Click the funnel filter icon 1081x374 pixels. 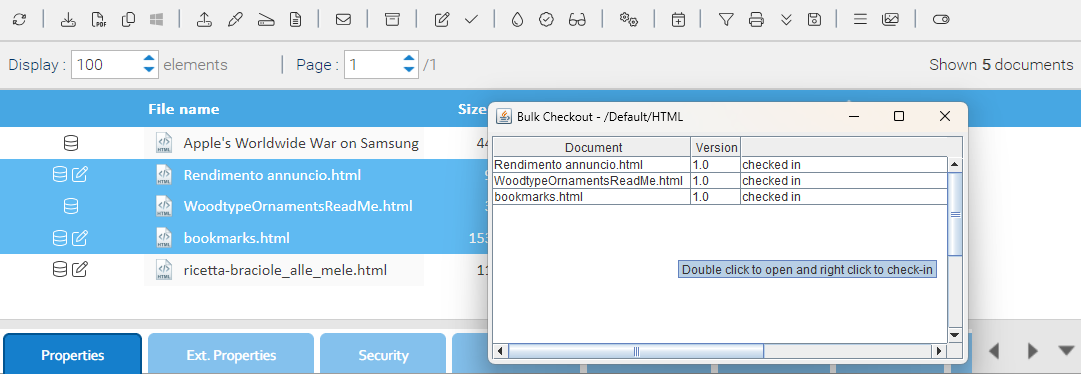[726, 20]
